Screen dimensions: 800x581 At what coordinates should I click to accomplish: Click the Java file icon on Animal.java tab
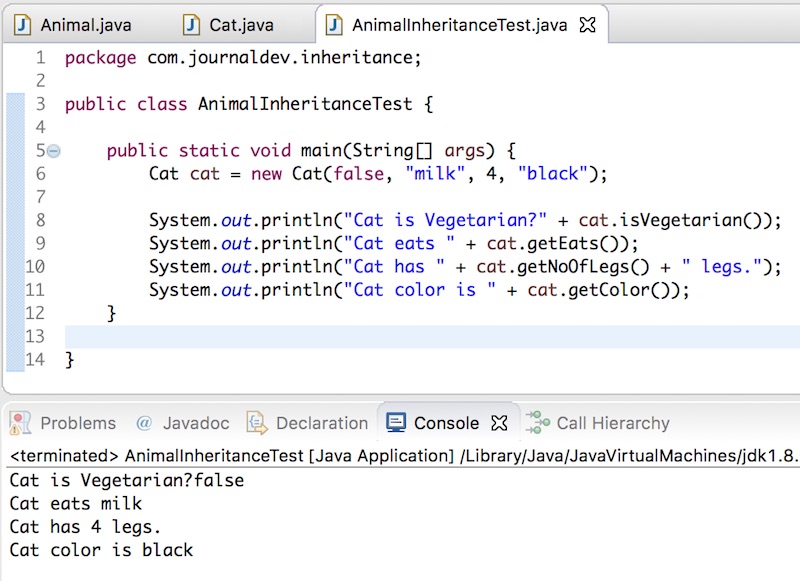(x=22, y=22)
